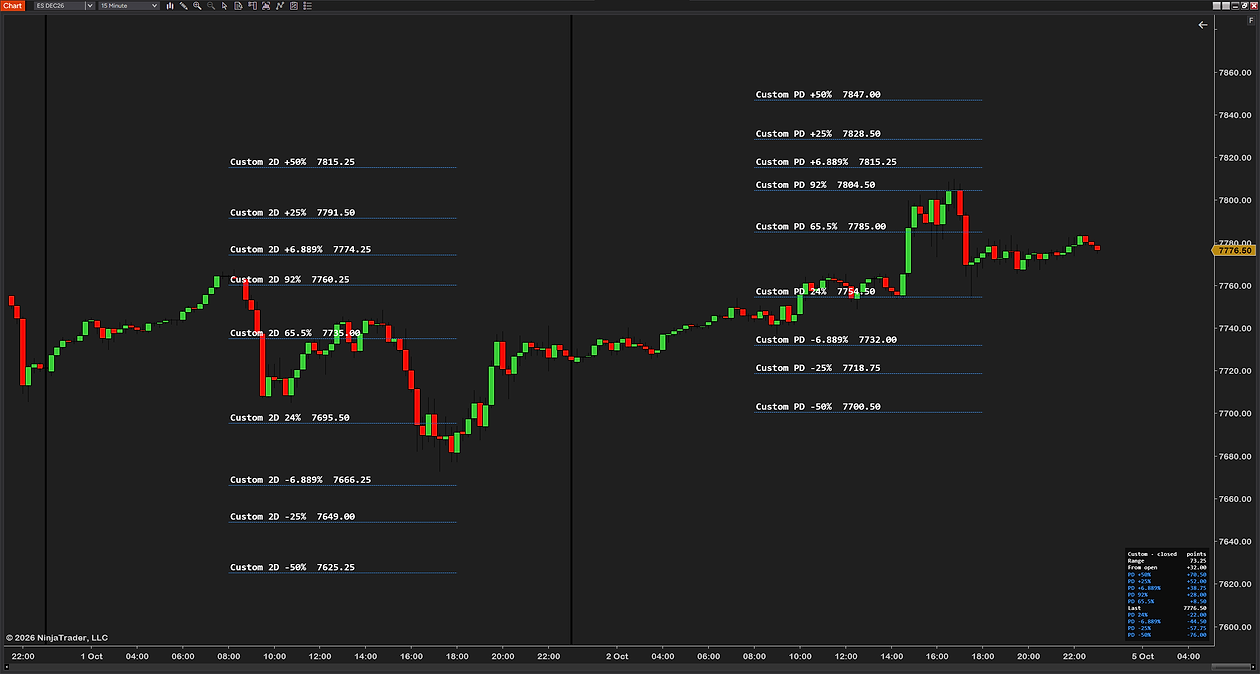Click the 5 Oct date label on time axis
The width and height of the screenshot is (1260, 674).
[1143, 657]
